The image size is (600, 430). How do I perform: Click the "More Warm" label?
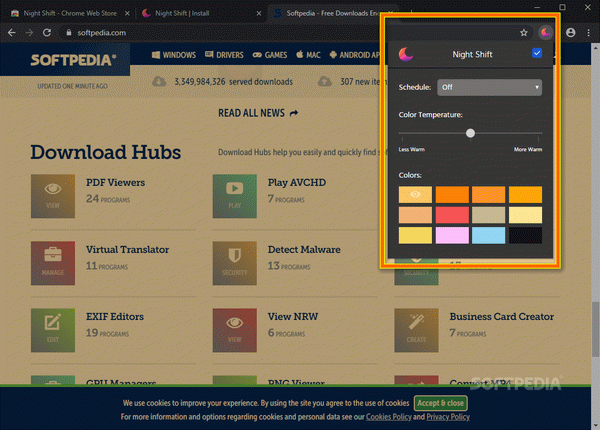(528, 149)
